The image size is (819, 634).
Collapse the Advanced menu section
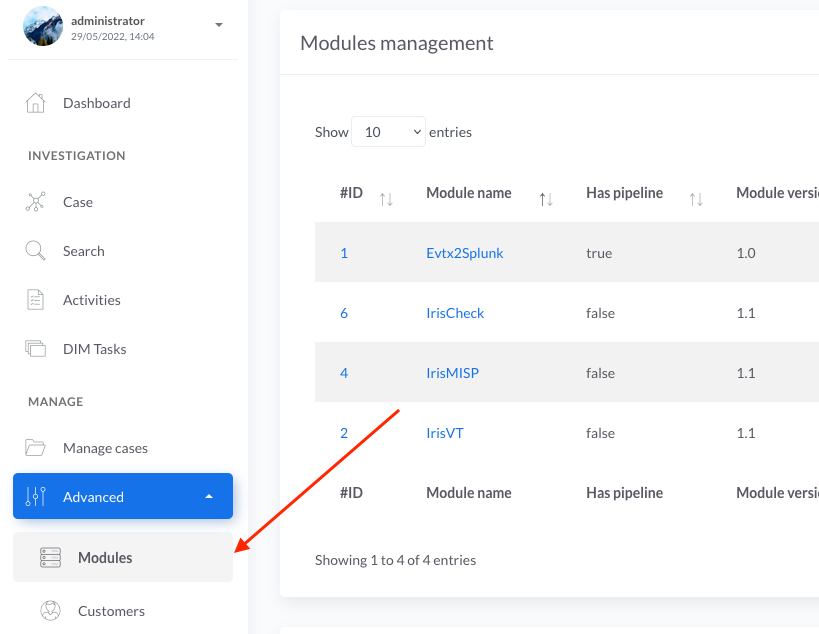pyautogui.click(x=209, y=494)
